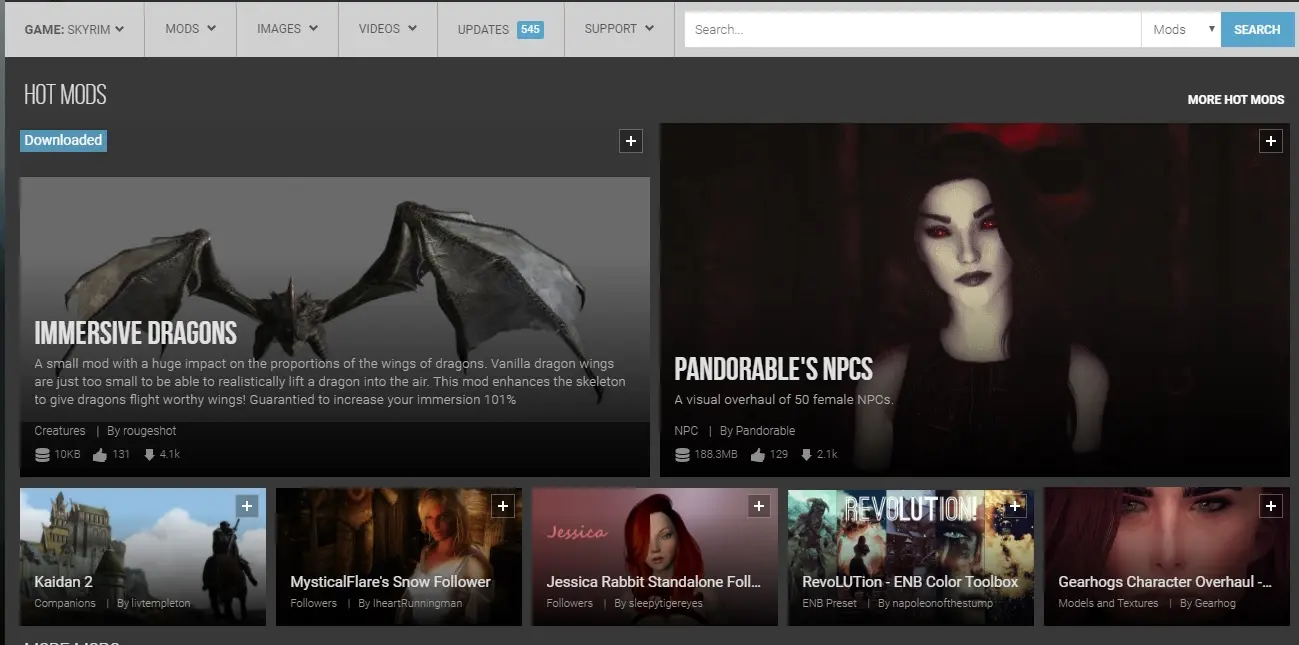Screen dimensions: 1299x645
Task: Open the Updates tab
Action: pyautogui.click(x=500, y=29)
